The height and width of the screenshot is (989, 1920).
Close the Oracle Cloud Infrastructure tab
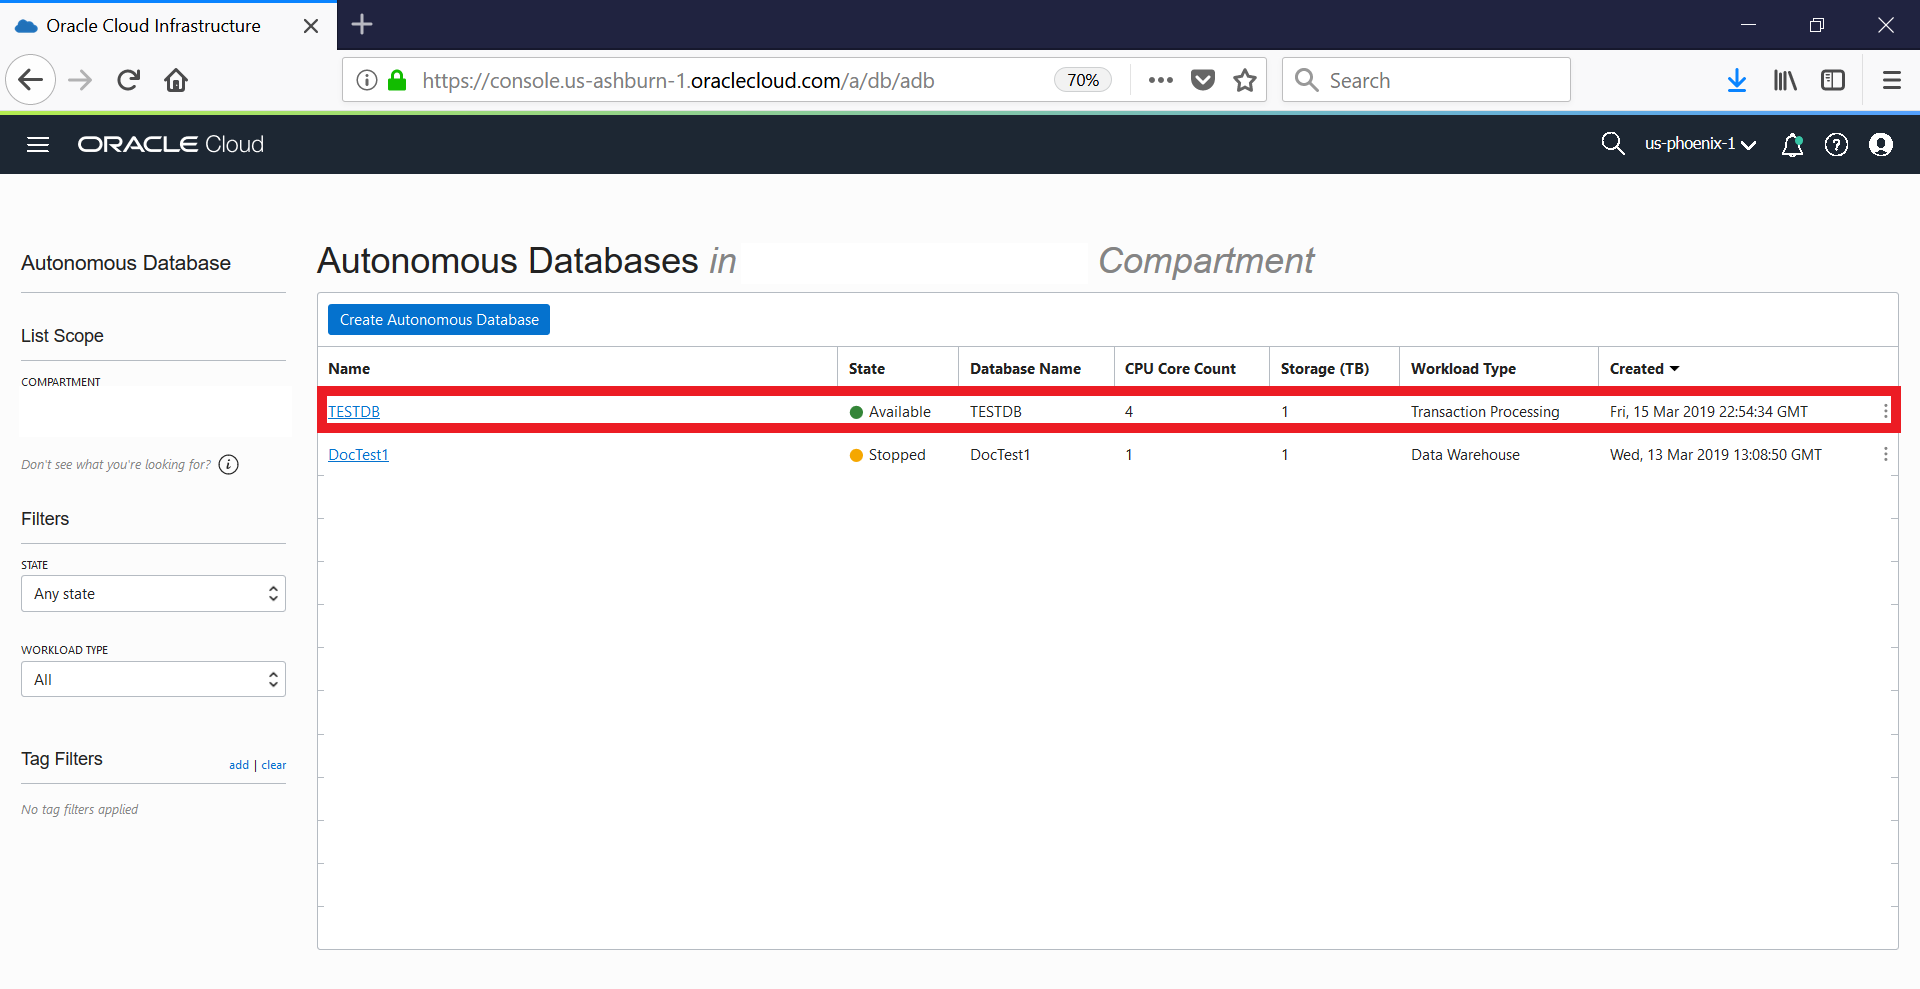(x=311, y=26)
